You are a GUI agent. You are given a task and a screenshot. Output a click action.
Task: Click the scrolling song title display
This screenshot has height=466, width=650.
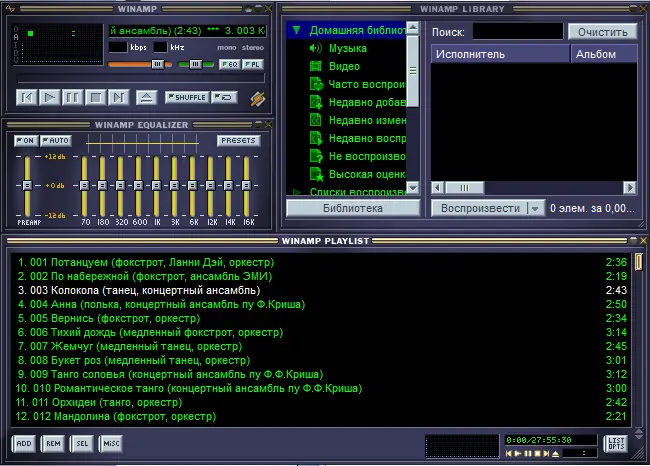point(187,31)
